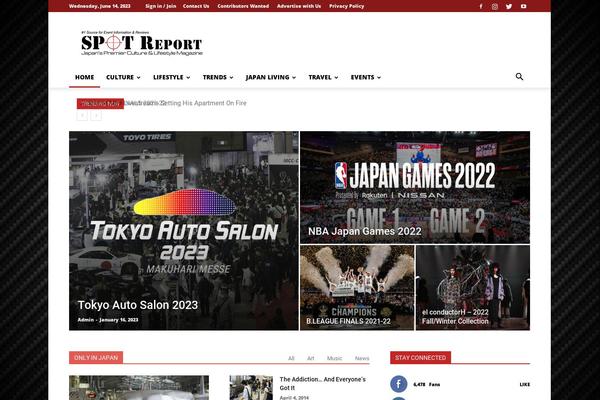Open the Instagram icon in top bar
The width and height of the screenshot is (600, 400).
click(495, 7)
